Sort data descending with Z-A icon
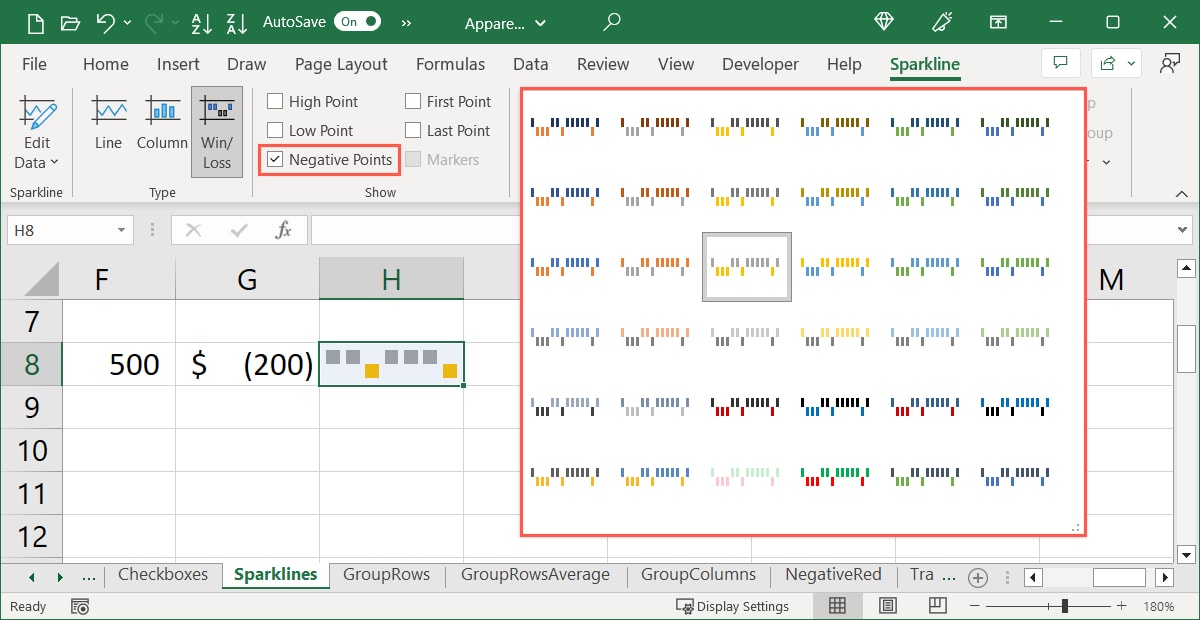Image resolution: width=1200 pixels, height=620 pixels. click(236, 22)
